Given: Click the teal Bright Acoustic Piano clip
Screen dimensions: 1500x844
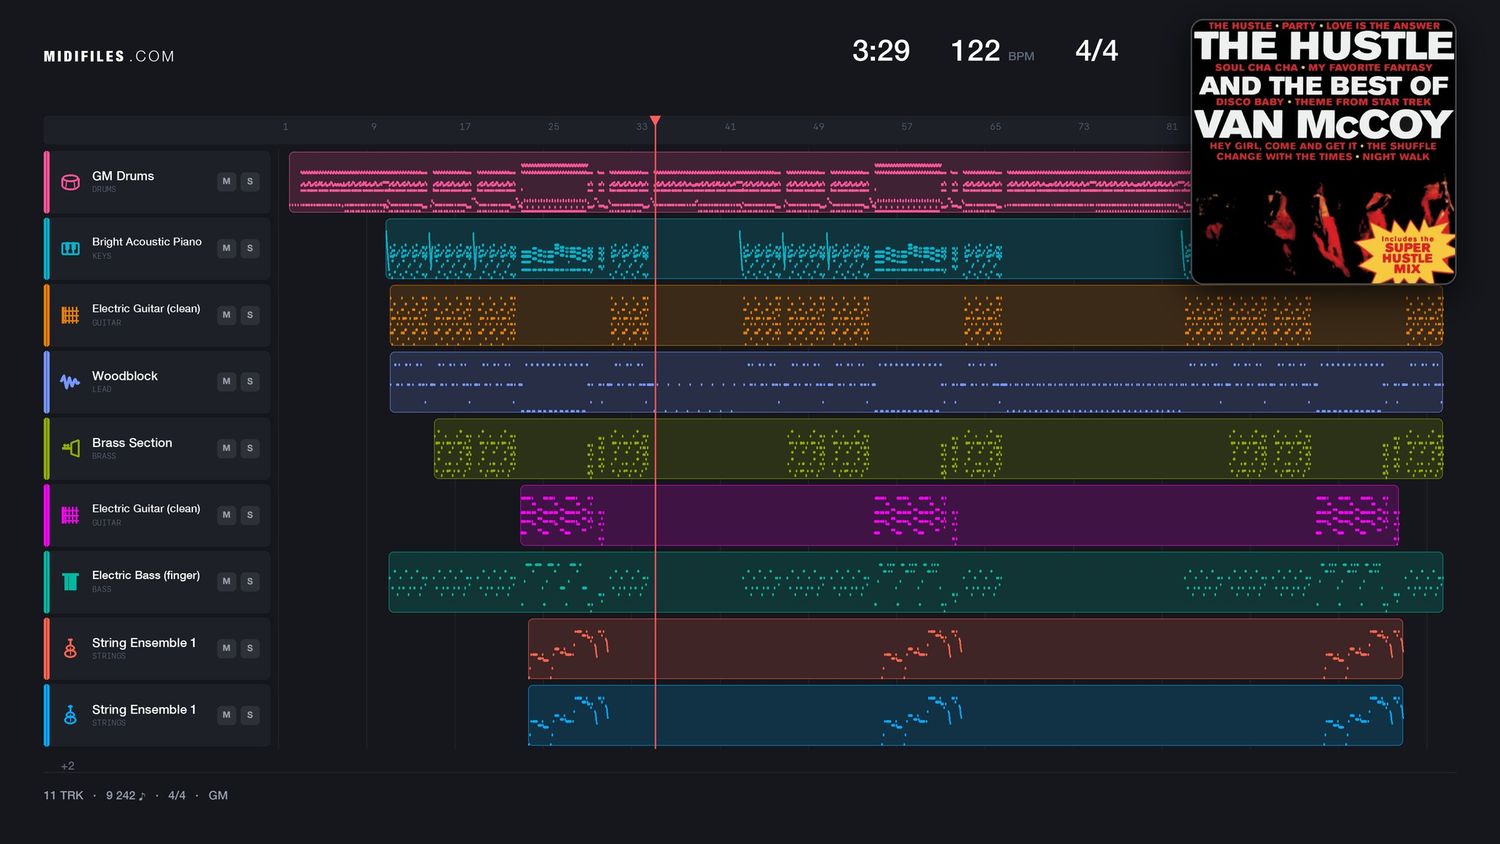Looking at the screenshot, I should coord(788,248).
